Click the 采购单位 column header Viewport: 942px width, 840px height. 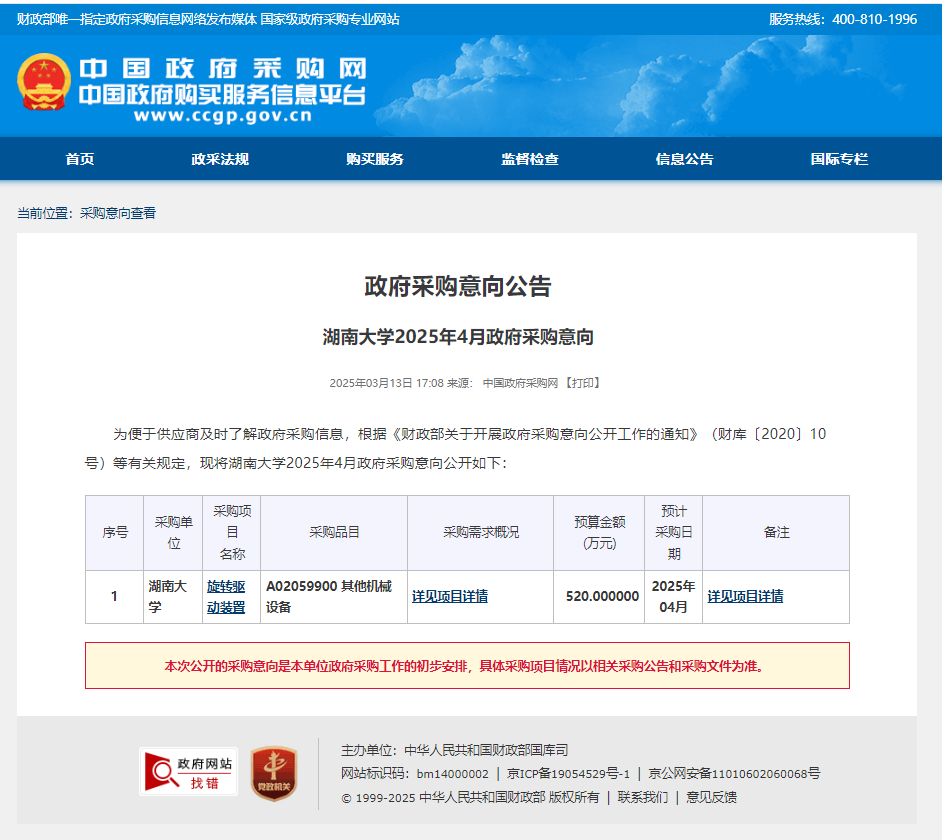tap(174, 532)
